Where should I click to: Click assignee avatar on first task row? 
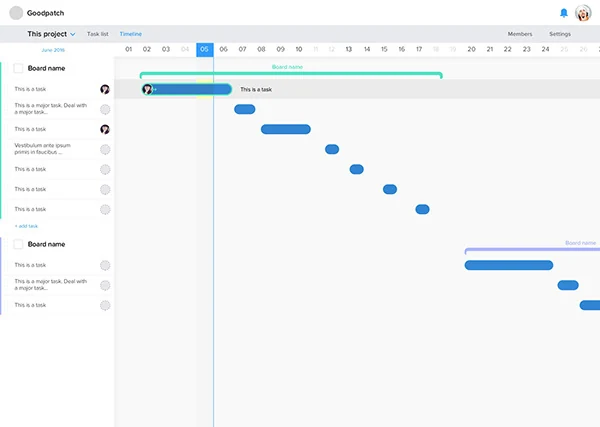click(x=105, y=89)
